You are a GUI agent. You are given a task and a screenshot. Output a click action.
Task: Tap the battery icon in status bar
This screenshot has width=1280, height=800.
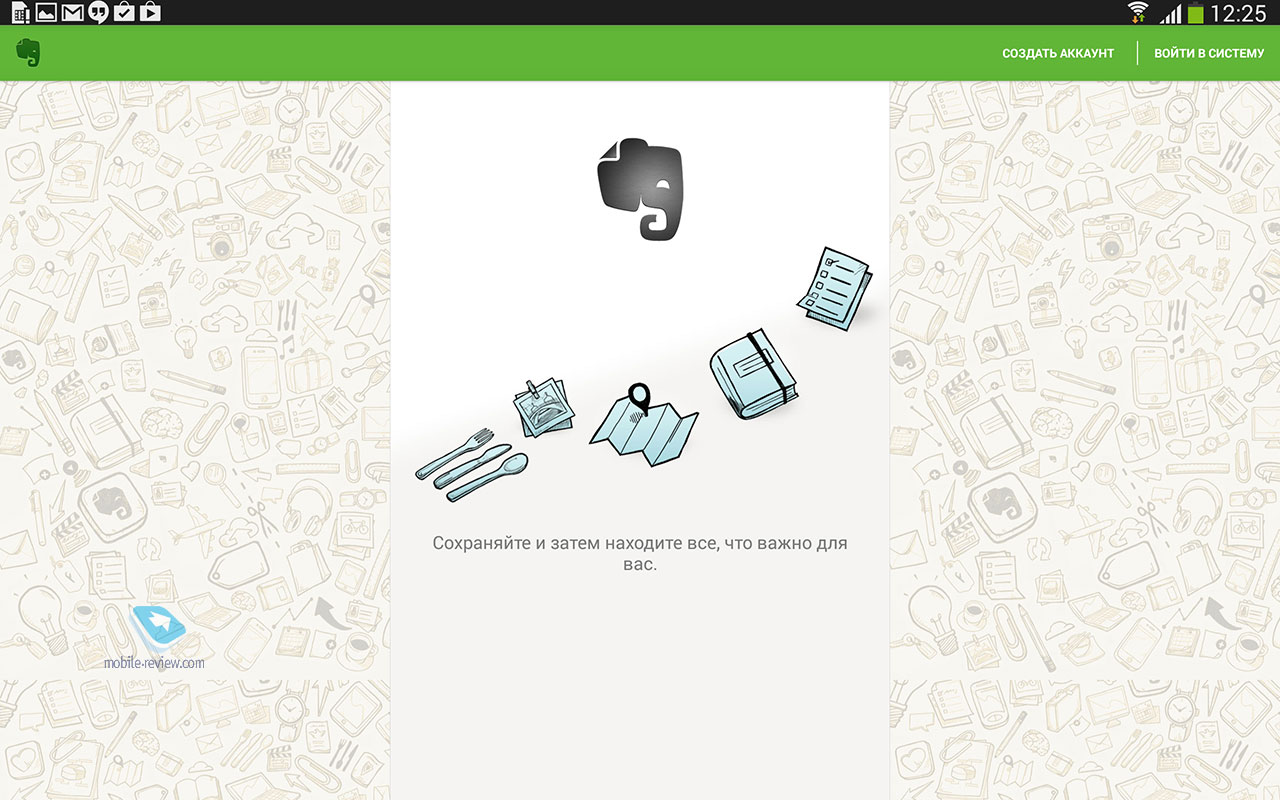tap(1195, 13)
